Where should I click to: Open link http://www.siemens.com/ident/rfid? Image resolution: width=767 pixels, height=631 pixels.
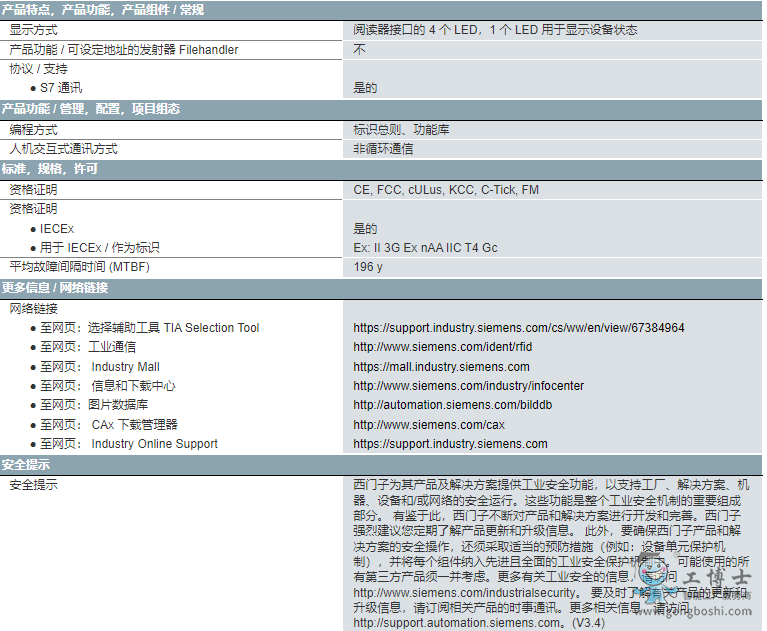tap(443, 347)
